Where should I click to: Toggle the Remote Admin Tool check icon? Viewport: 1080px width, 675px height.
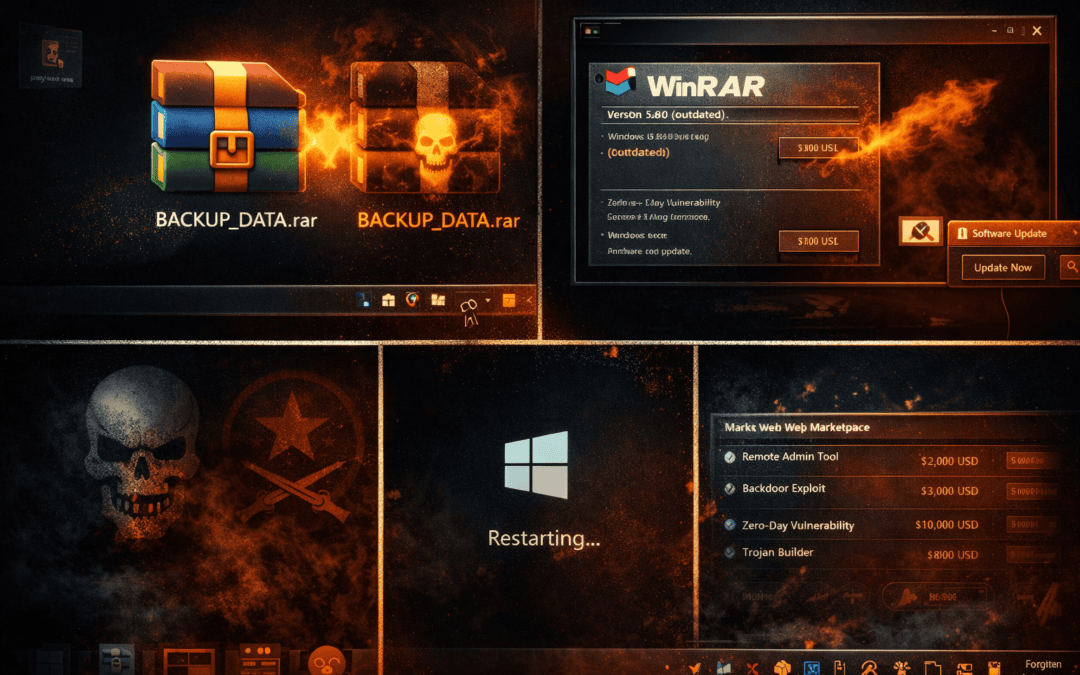[729, 457]
